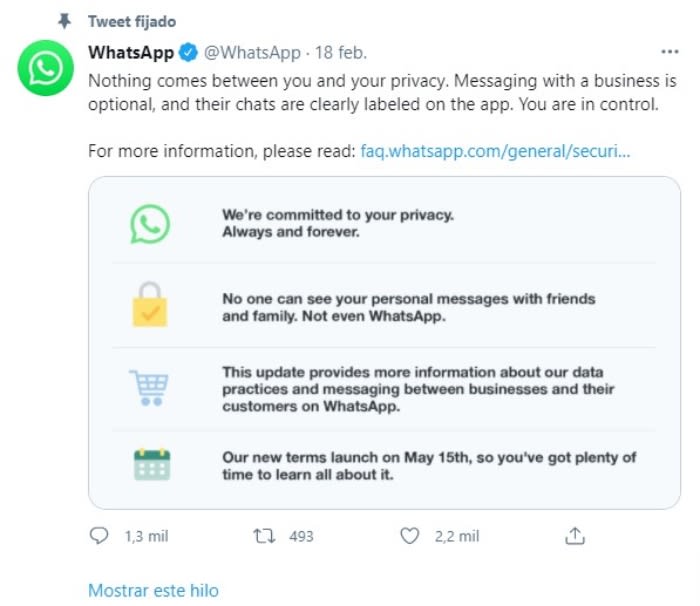Open the faq.whatsapp.com link
This screenshot has height=606, width=700.
(x=495, y=152)
